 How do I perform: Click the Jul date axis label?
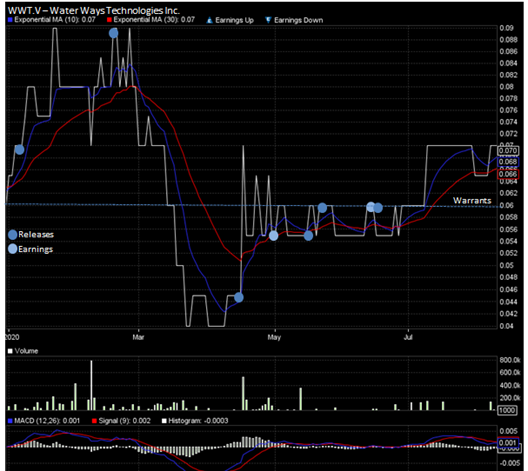(x=408, y=337)
